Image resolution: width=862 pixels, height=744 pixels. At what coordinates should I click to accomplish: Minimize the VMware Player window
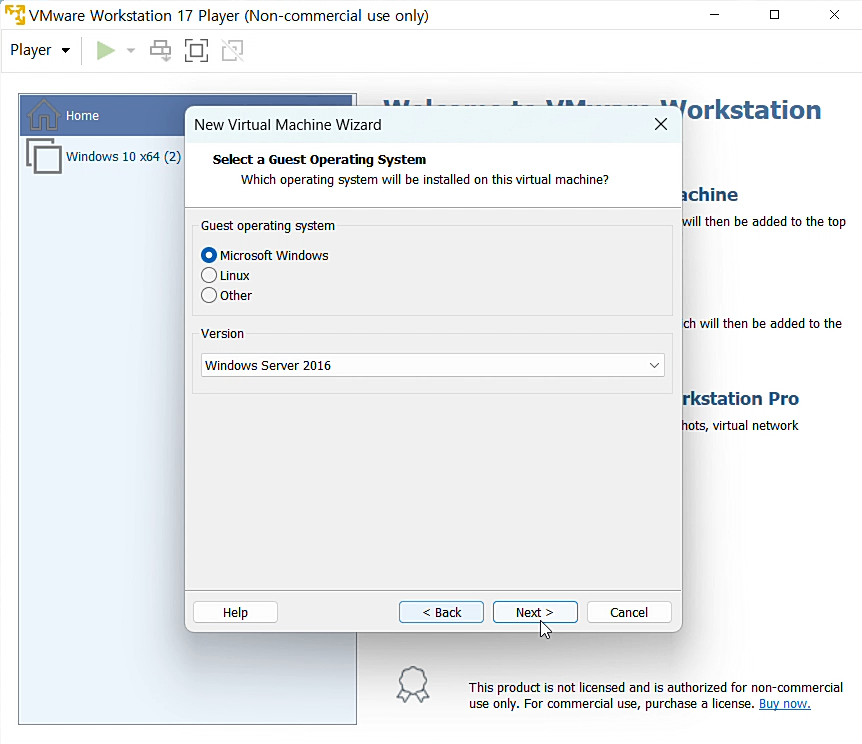tap(714, 15)
